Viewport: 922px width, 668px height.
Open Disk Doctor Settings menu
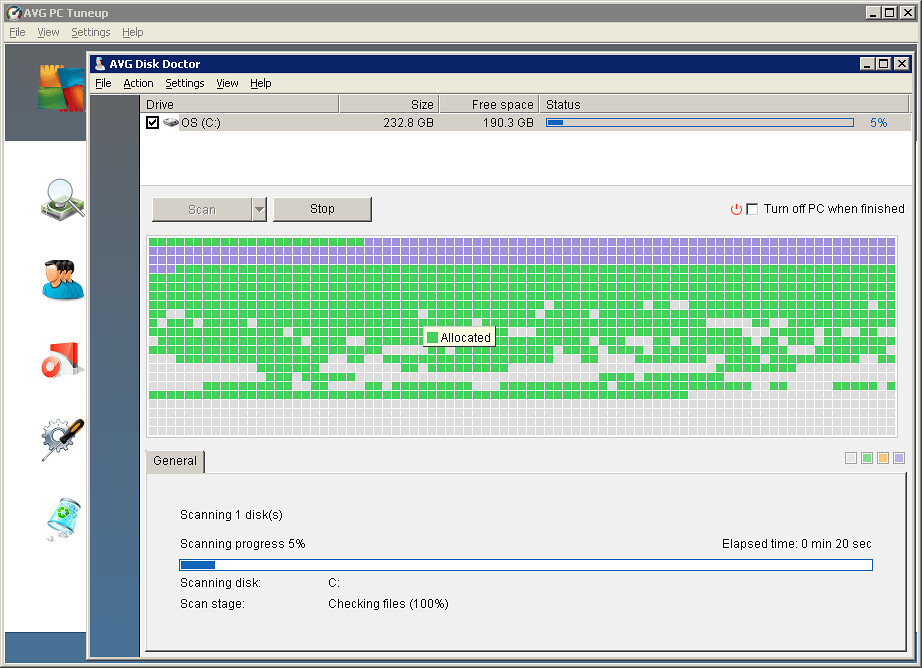(185, 83)
